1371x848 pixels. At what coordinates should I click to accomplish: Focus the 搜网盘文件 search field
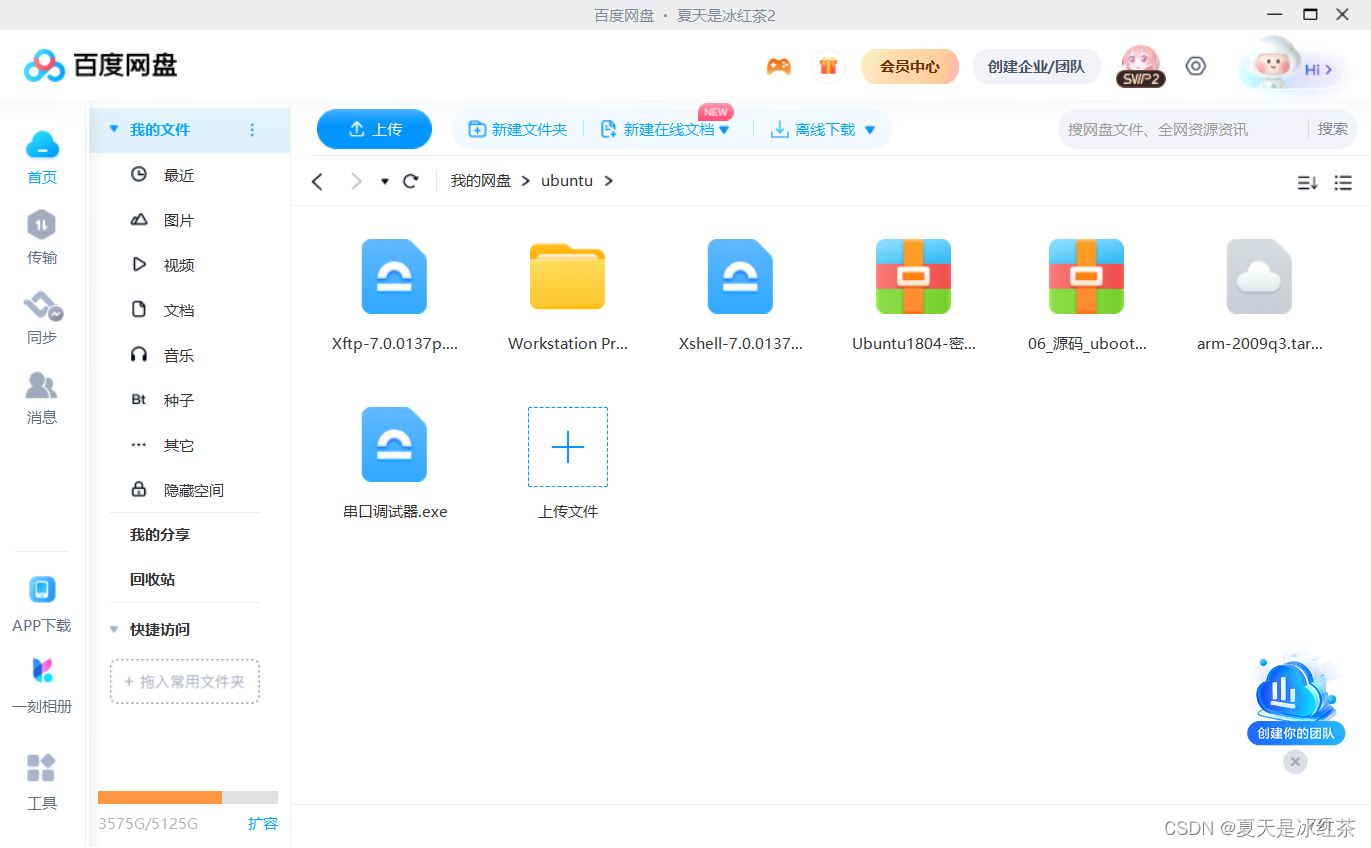[x=1183, y=129]
